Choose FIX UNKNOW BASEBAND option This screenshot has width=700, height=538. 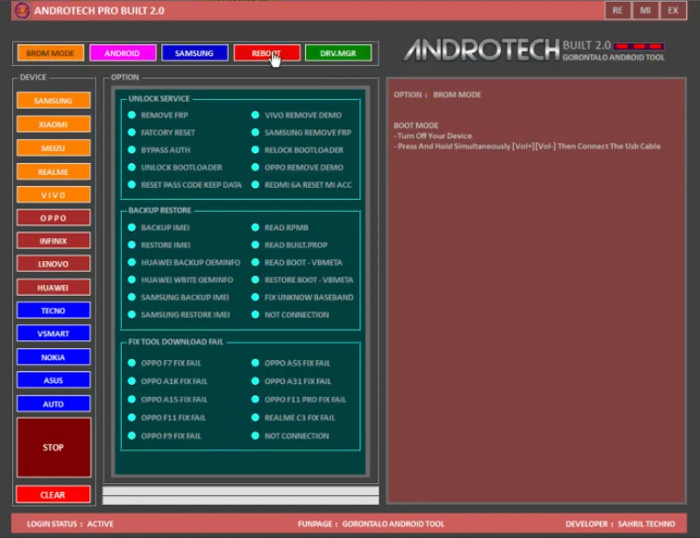(303, 297)
